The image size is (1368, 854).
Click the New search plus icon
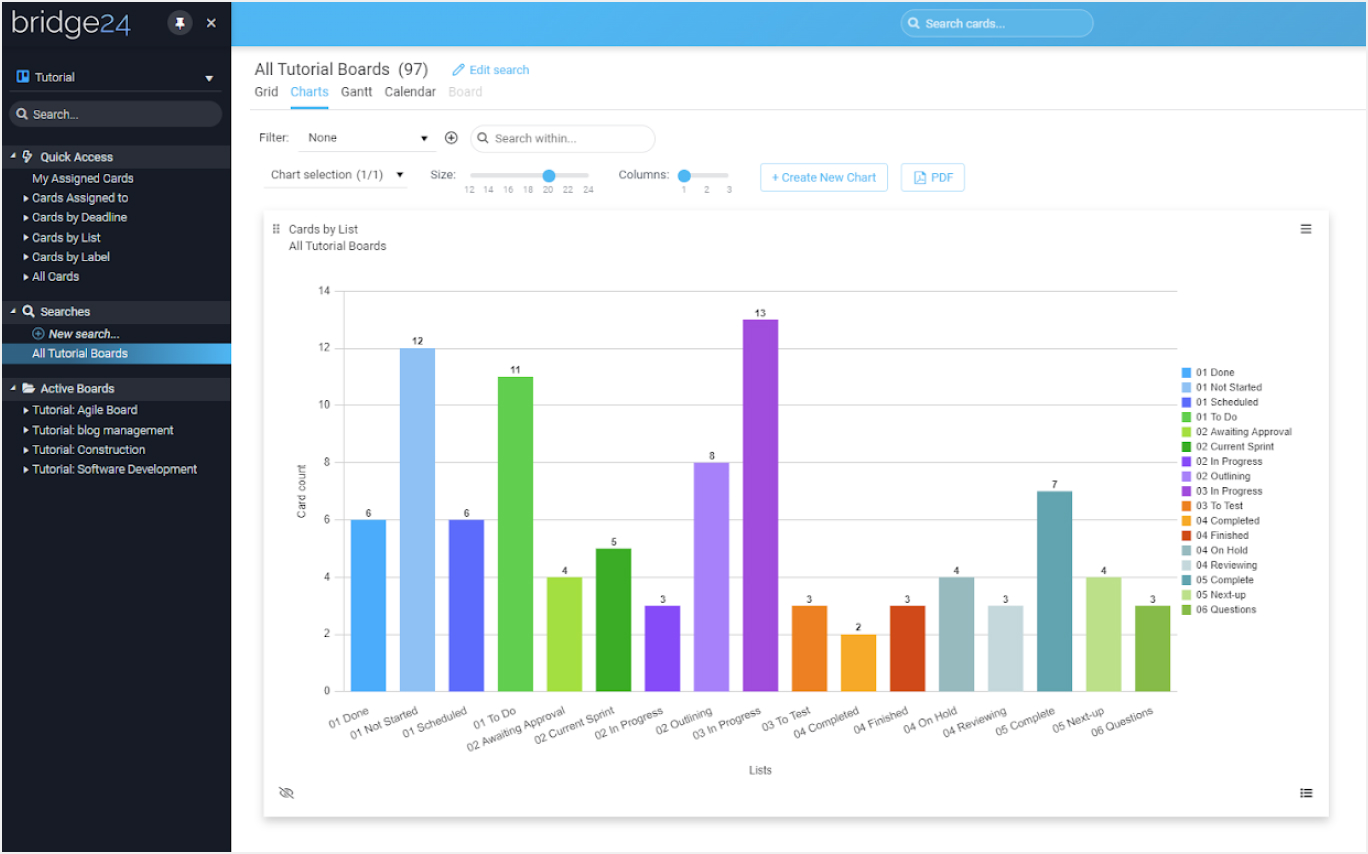click(x=39, y=334)
